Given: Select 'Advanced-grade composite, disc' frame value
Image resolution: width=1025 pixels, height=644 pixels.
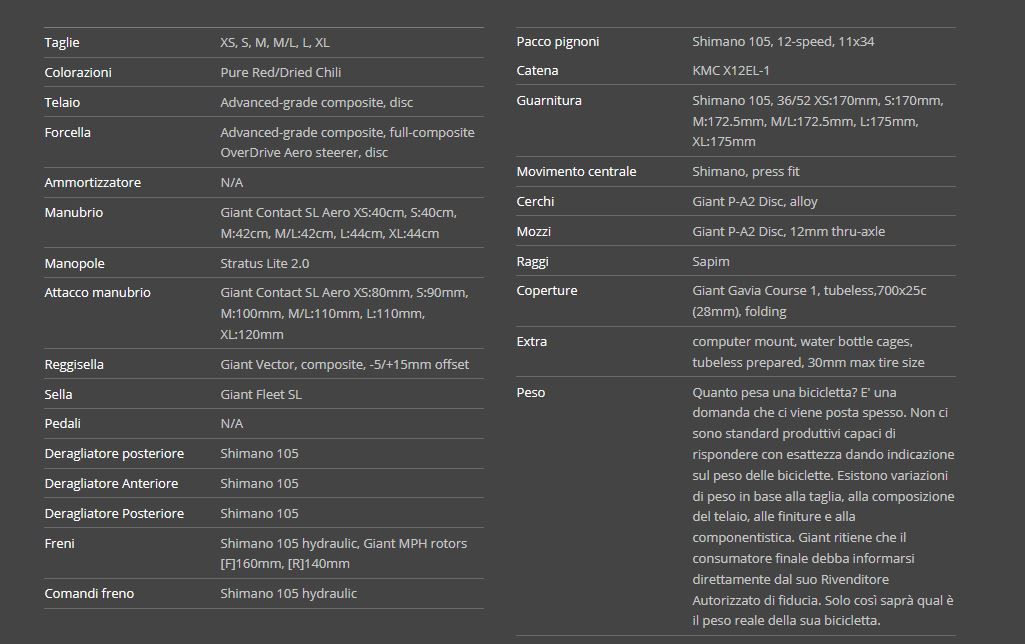Looking at the screenshot, I should [316, 103].
